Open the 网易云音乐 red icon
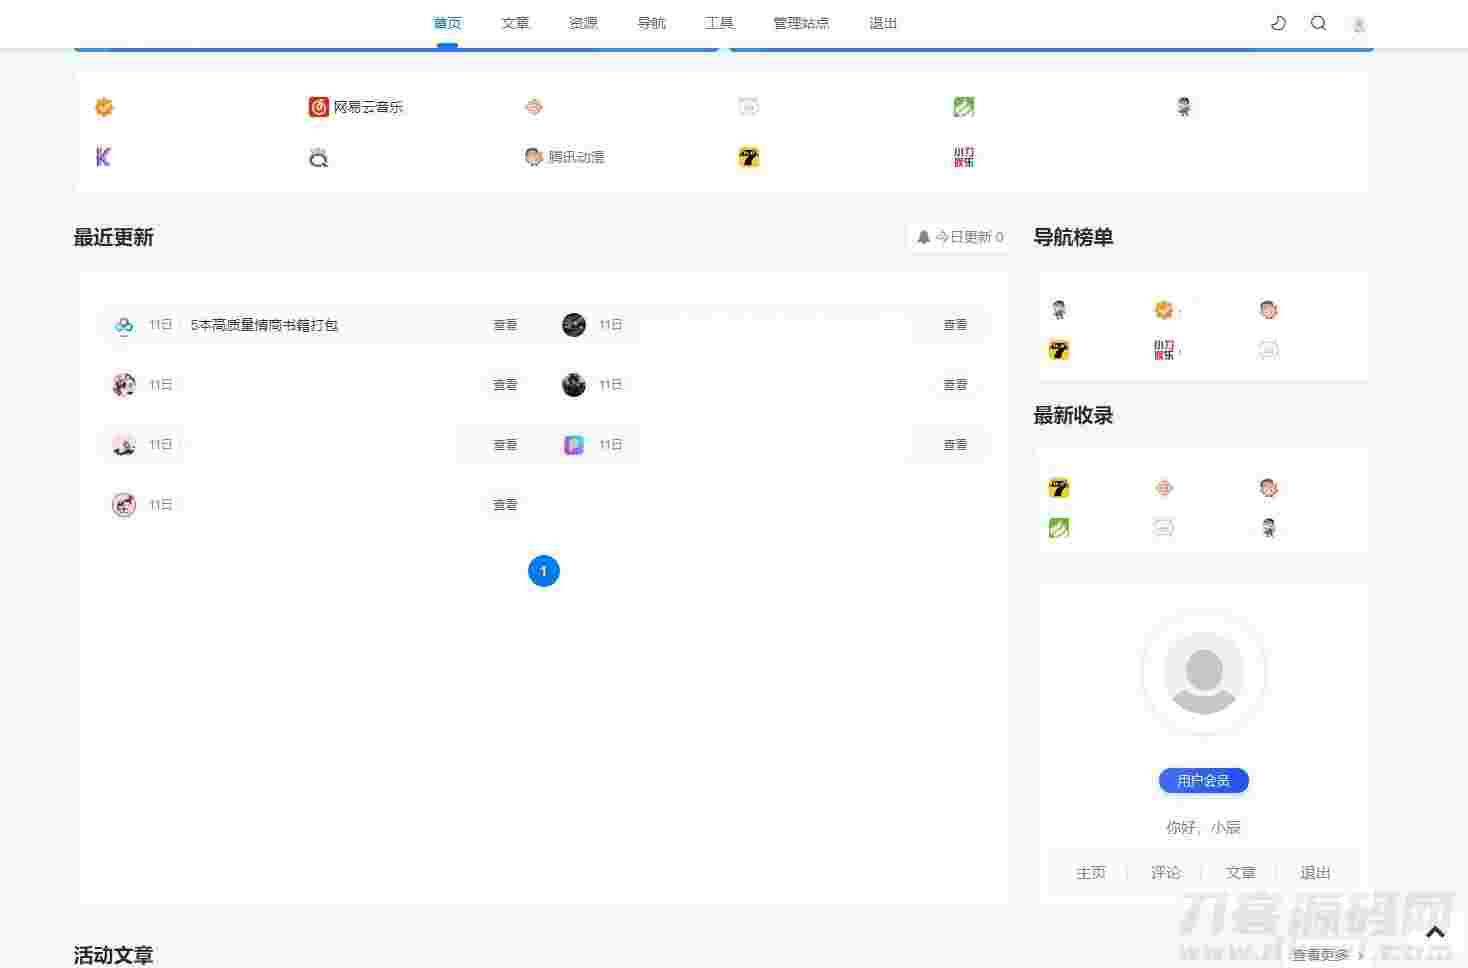Viewport: 1468px width, 968px height. point(319,107)
